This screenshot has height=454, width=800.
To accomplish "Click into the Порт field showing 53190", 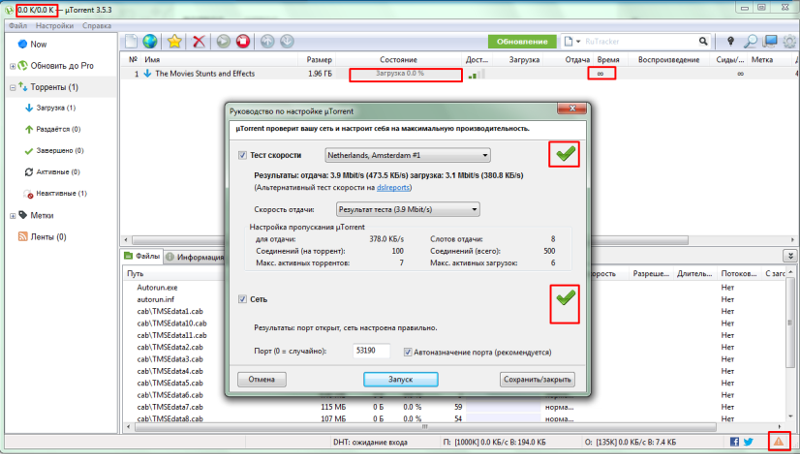I will (371, 351).
